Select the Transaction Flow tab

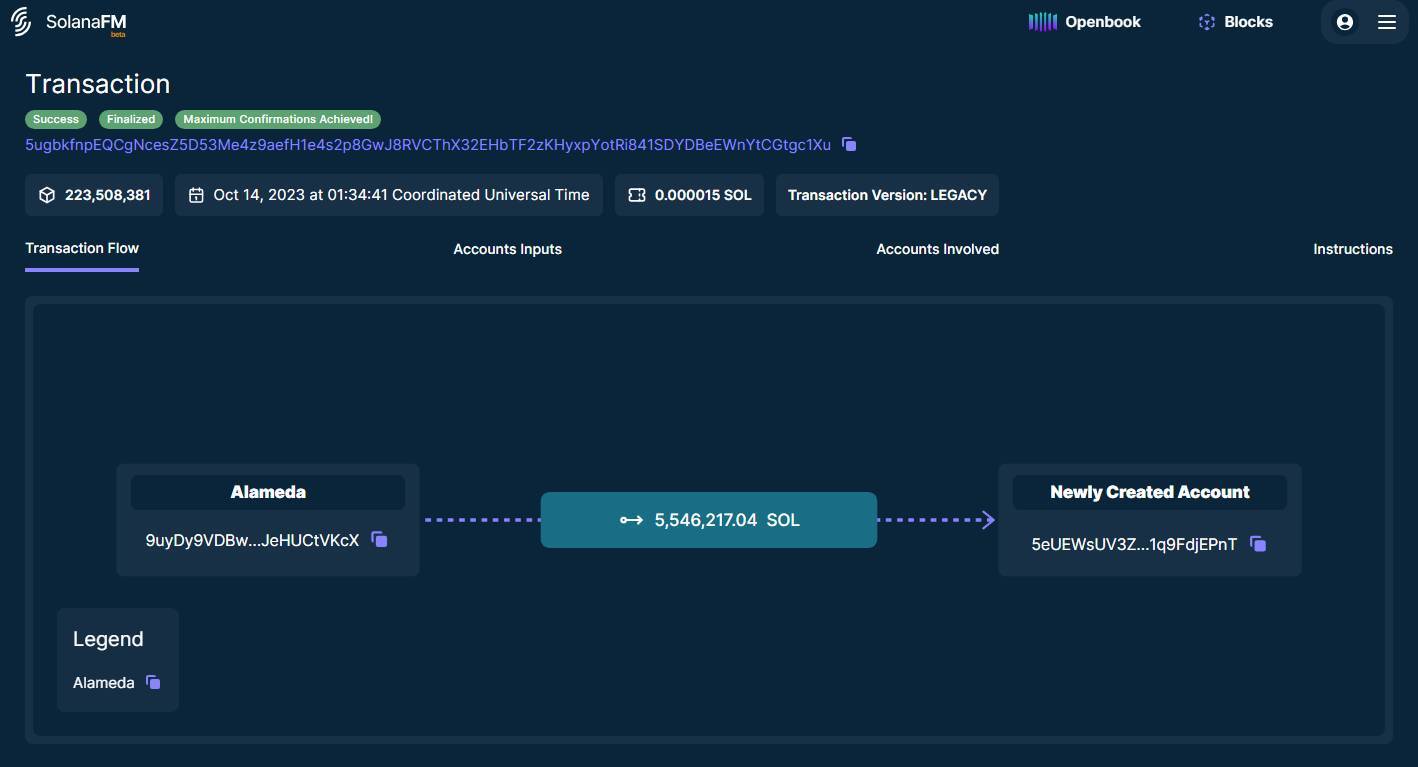(x=82, y=248)
